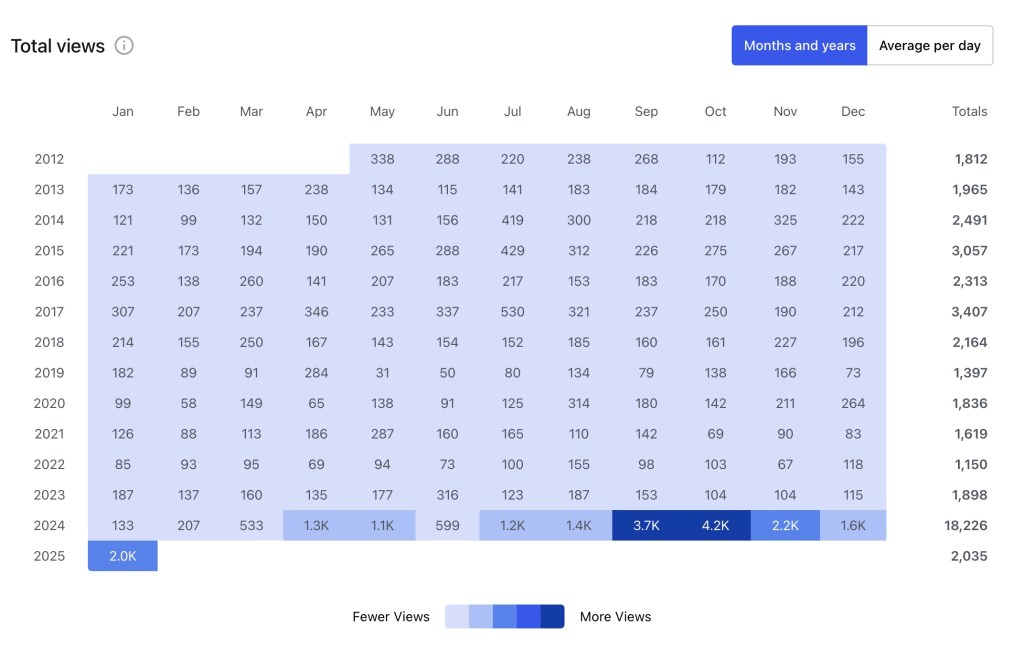Switch to Average per day view
Viewport: 1024px width, 647px height.
929,46
